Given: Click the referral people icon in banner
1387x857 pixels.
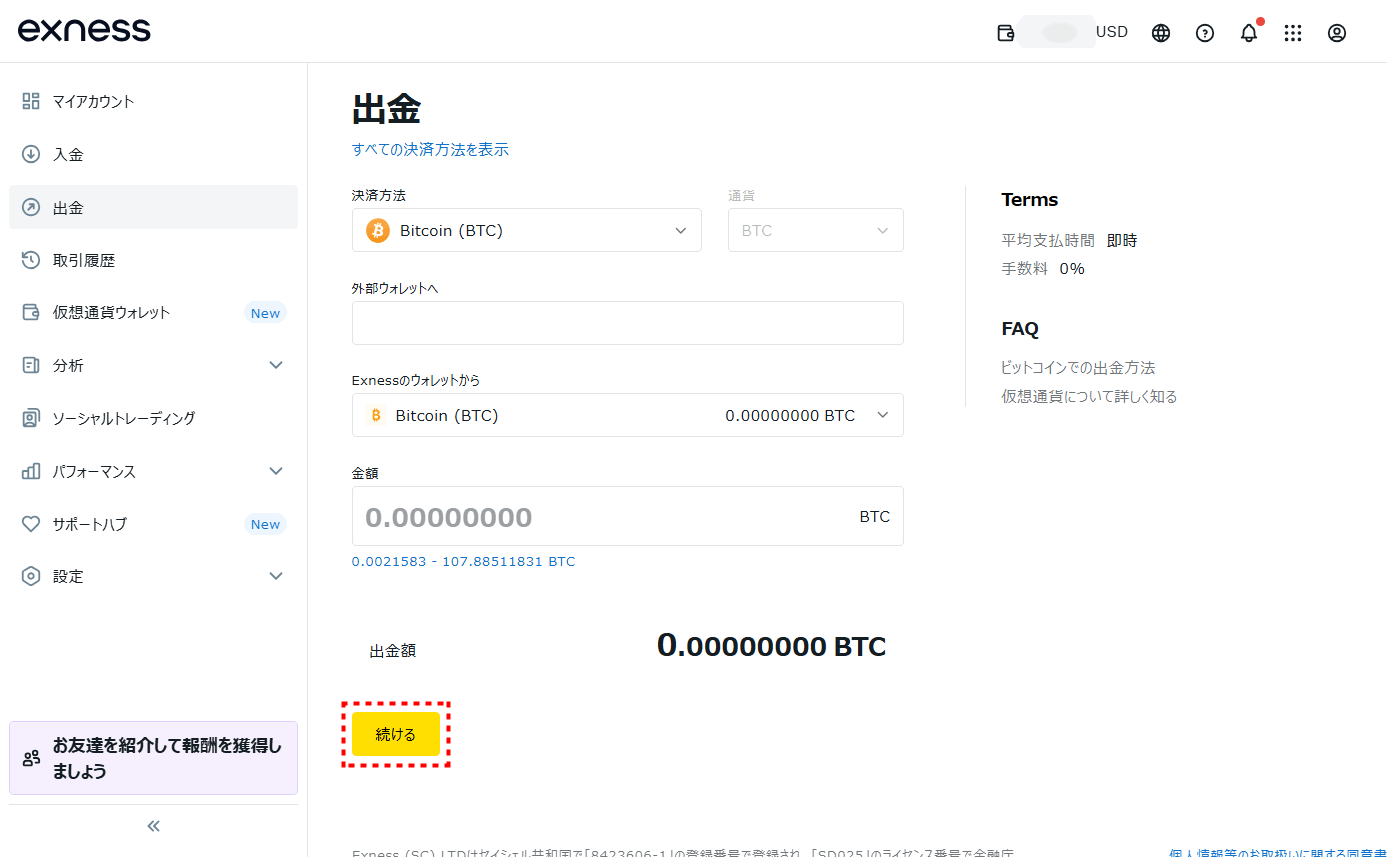Looking at the screenshot, I should click(x=31, y=758).
